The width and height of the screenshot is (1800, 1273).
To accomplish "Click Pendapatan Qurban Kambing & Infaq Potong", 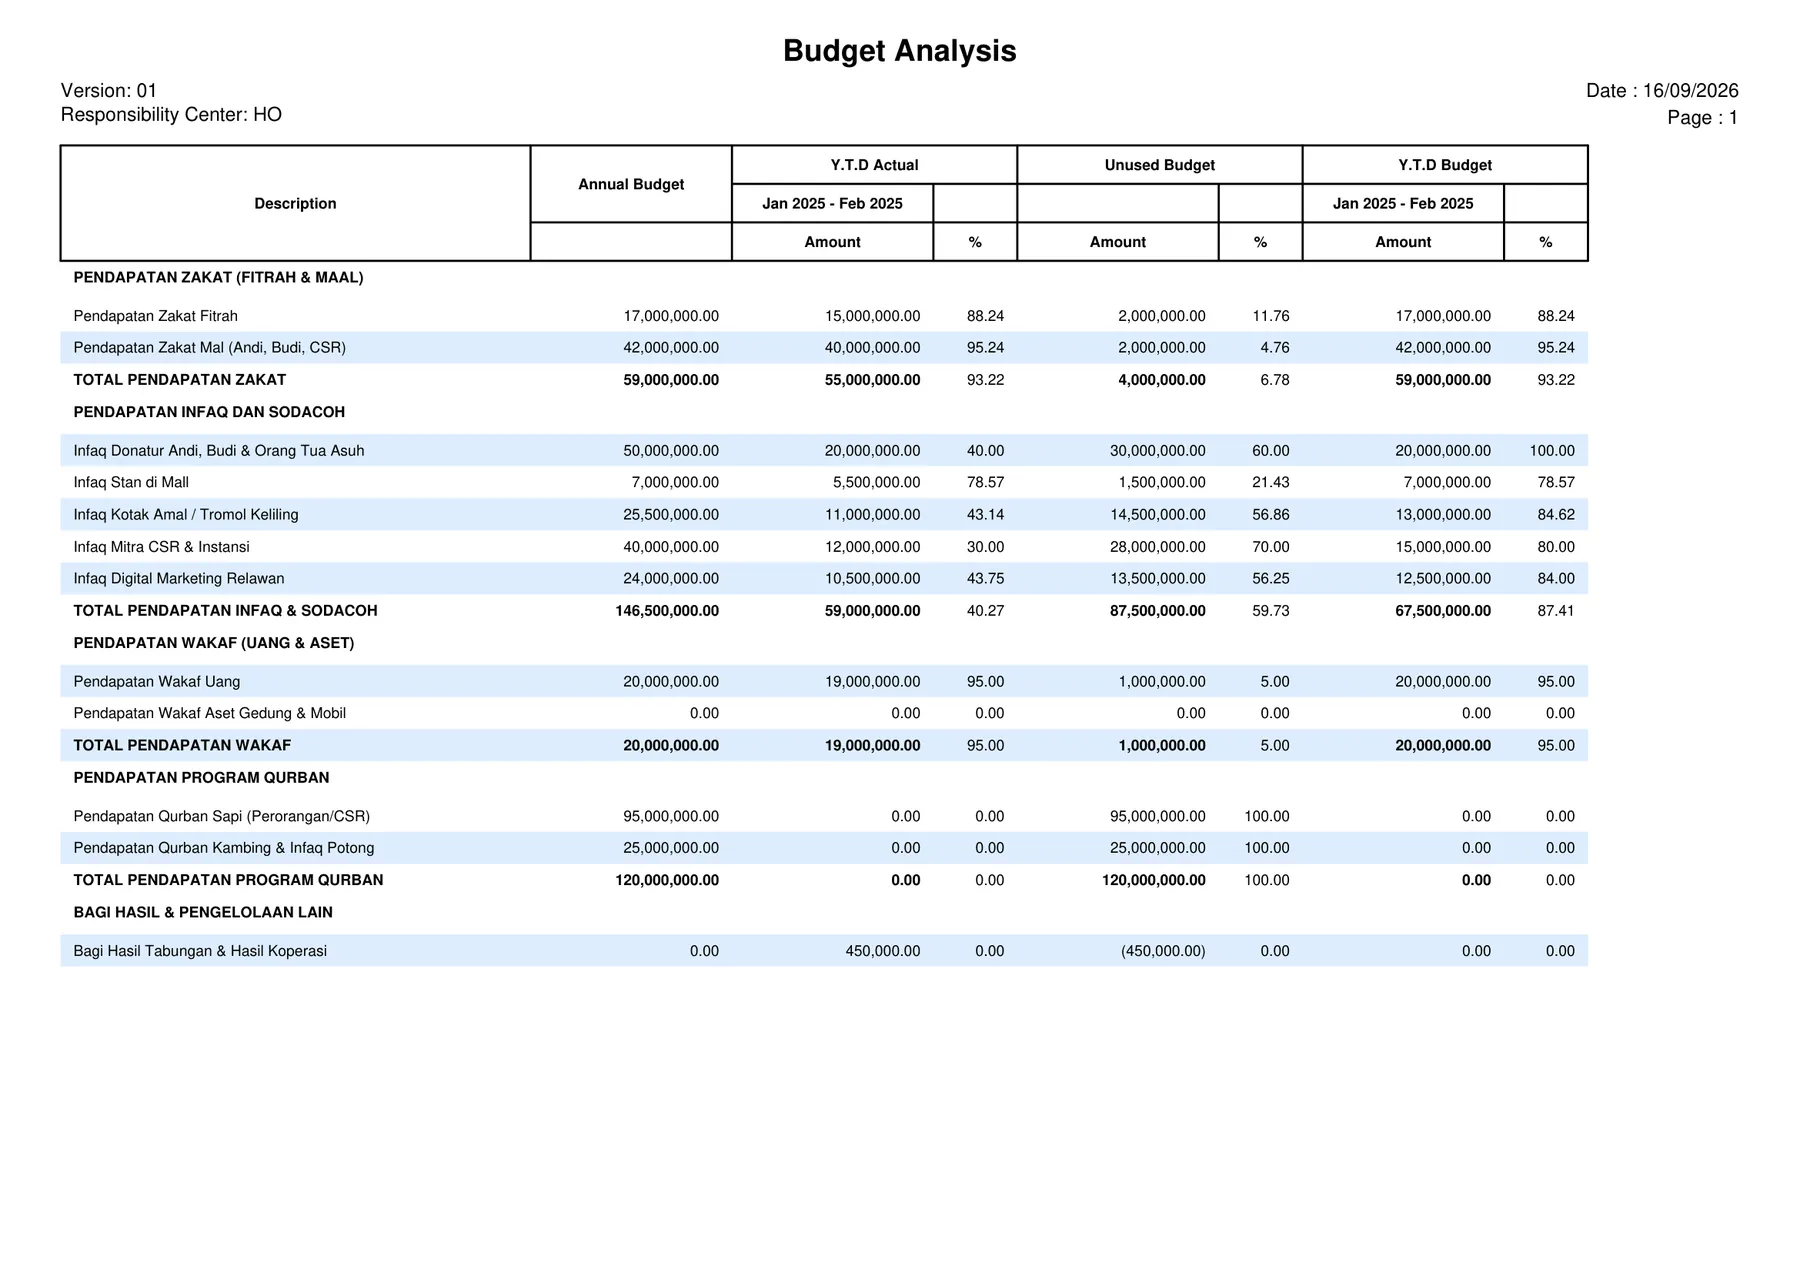I will (223, 848).
